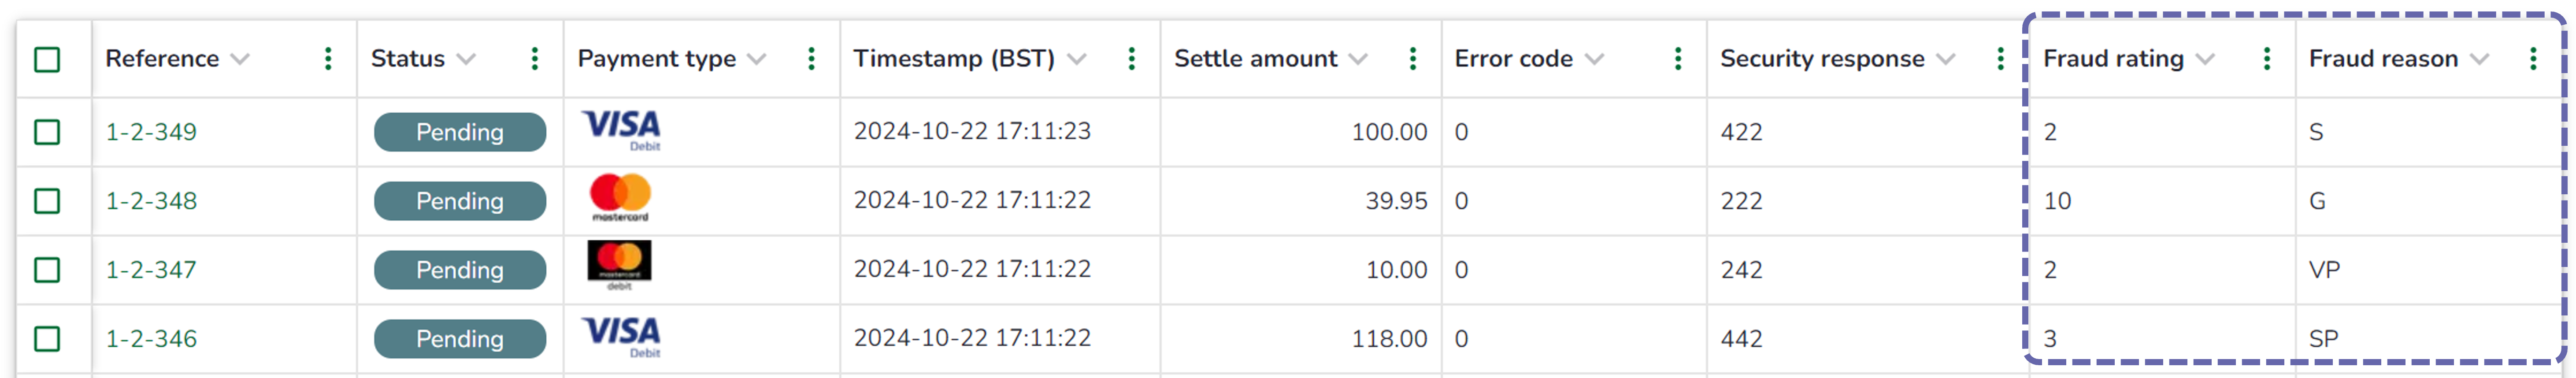
Task: Select the checkbox for transaction 1-2-349
Action: click(x=47, y=132)
